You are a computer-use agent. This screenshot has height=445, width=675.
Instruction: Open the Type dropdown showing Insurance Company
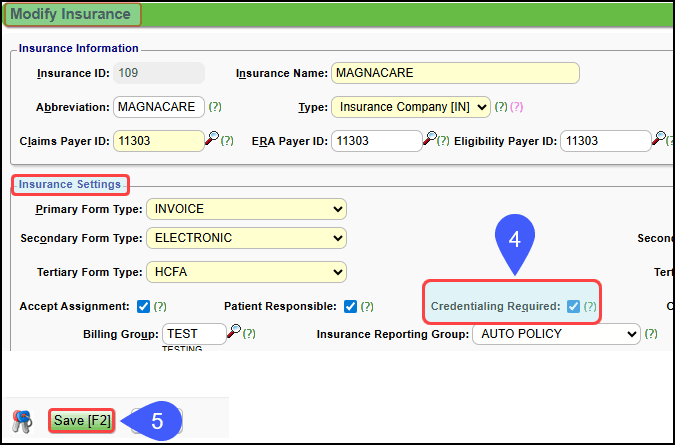coord(410,106)
